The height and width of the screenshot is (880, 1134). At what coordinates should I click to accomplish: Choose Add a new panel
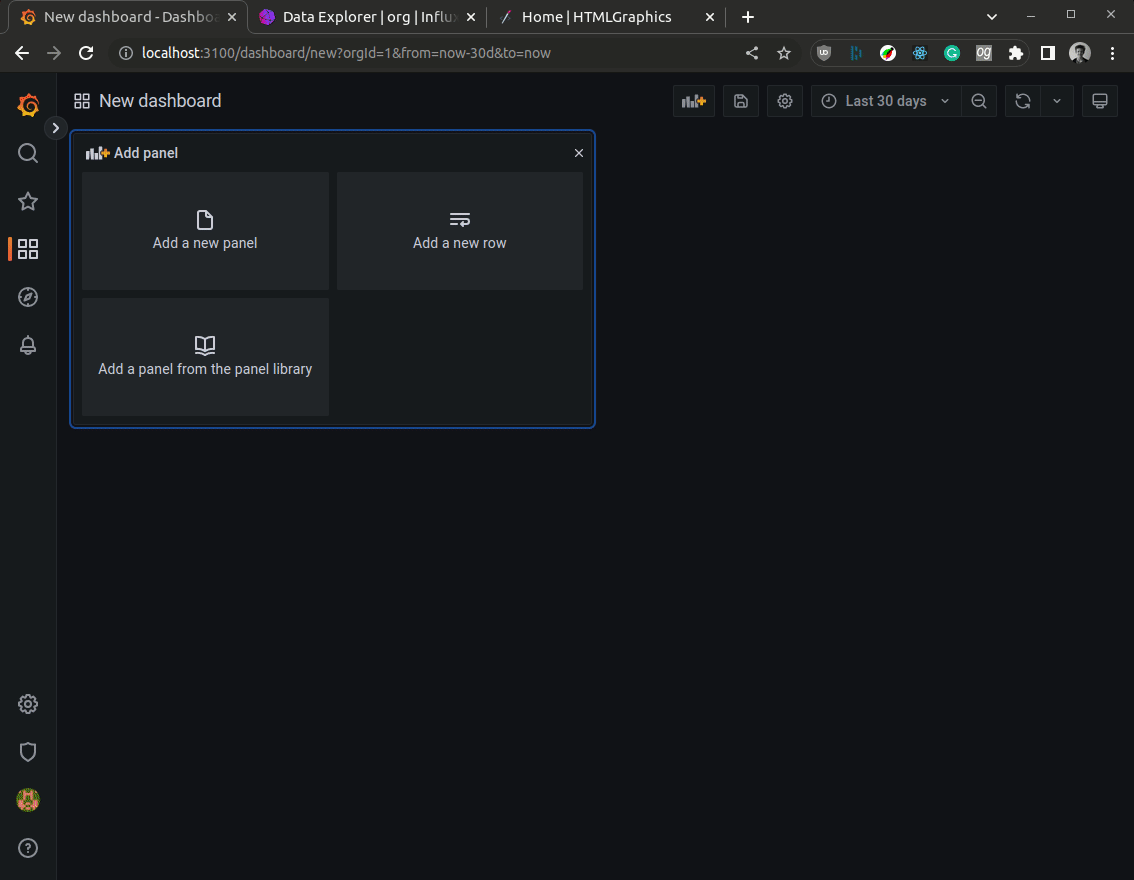[205, 231]
